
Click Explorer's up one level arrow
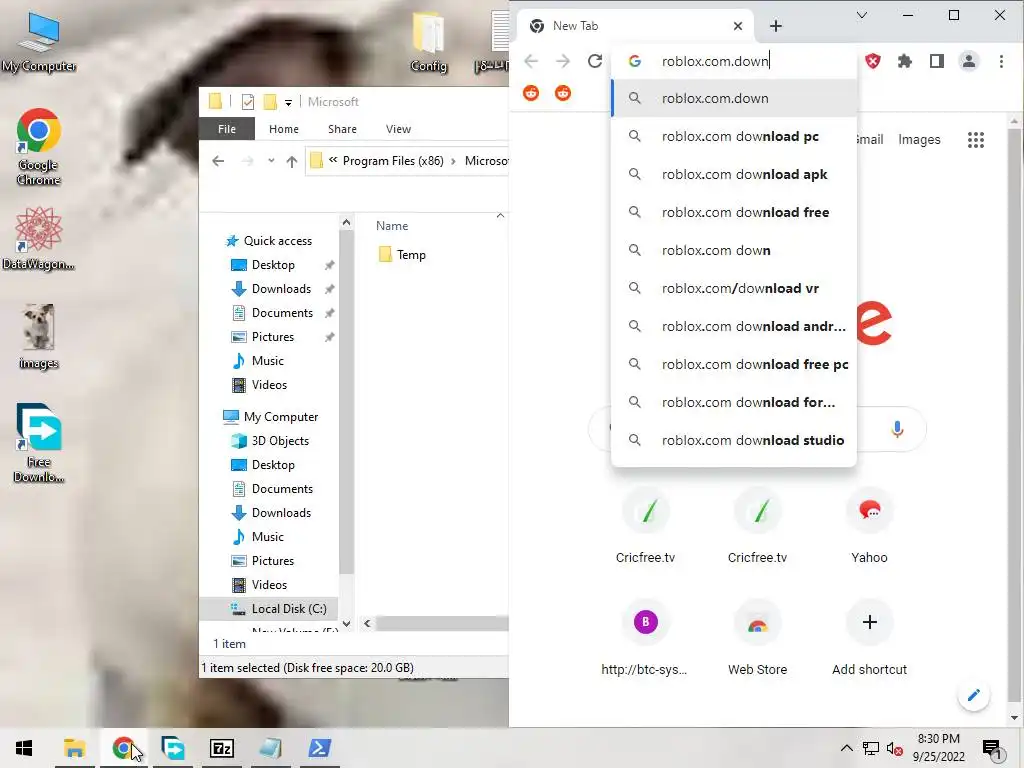pos(291,161)
